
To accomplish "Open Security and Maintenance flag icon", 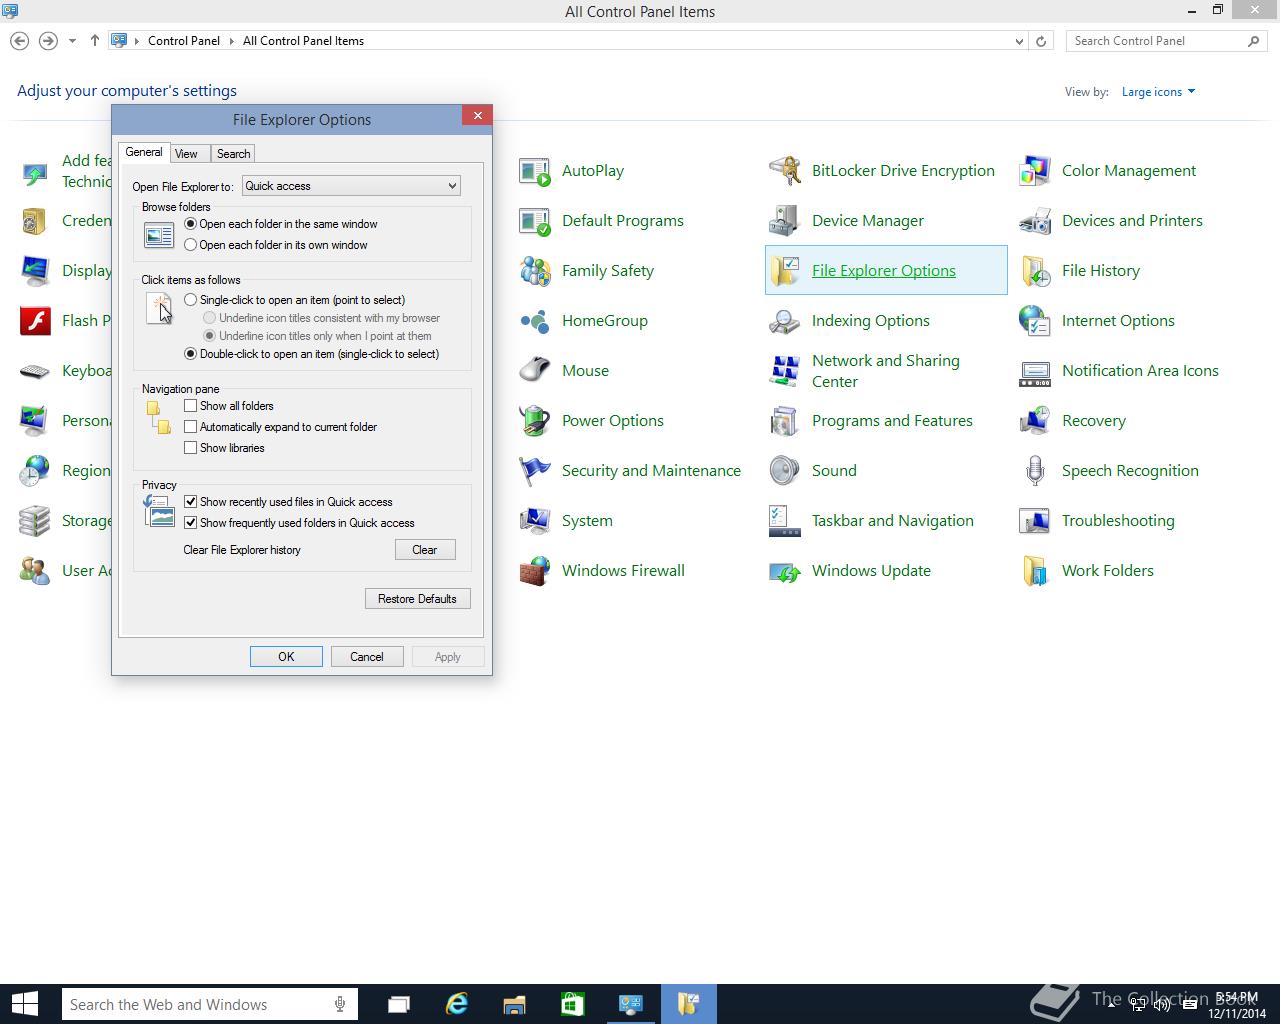I will point(535,471).
